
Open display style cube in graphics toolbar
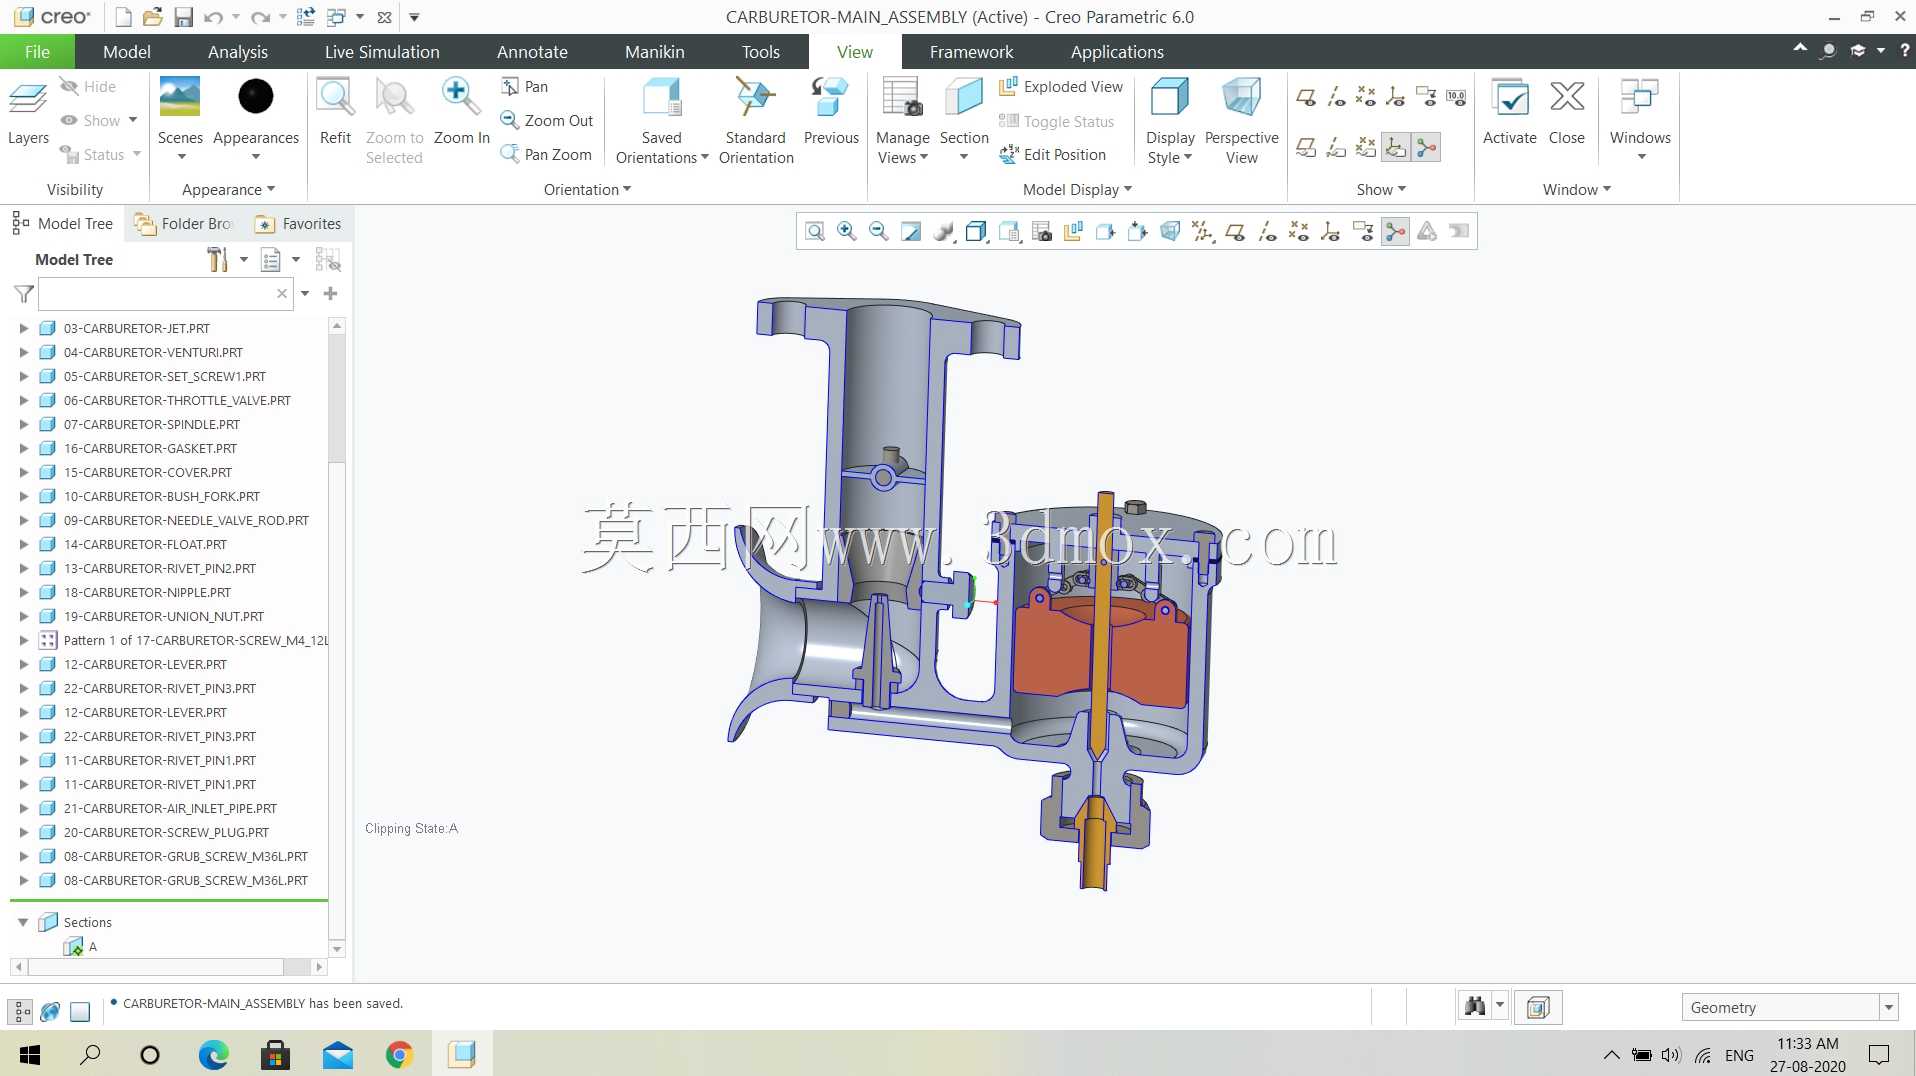tap(976, 232)
